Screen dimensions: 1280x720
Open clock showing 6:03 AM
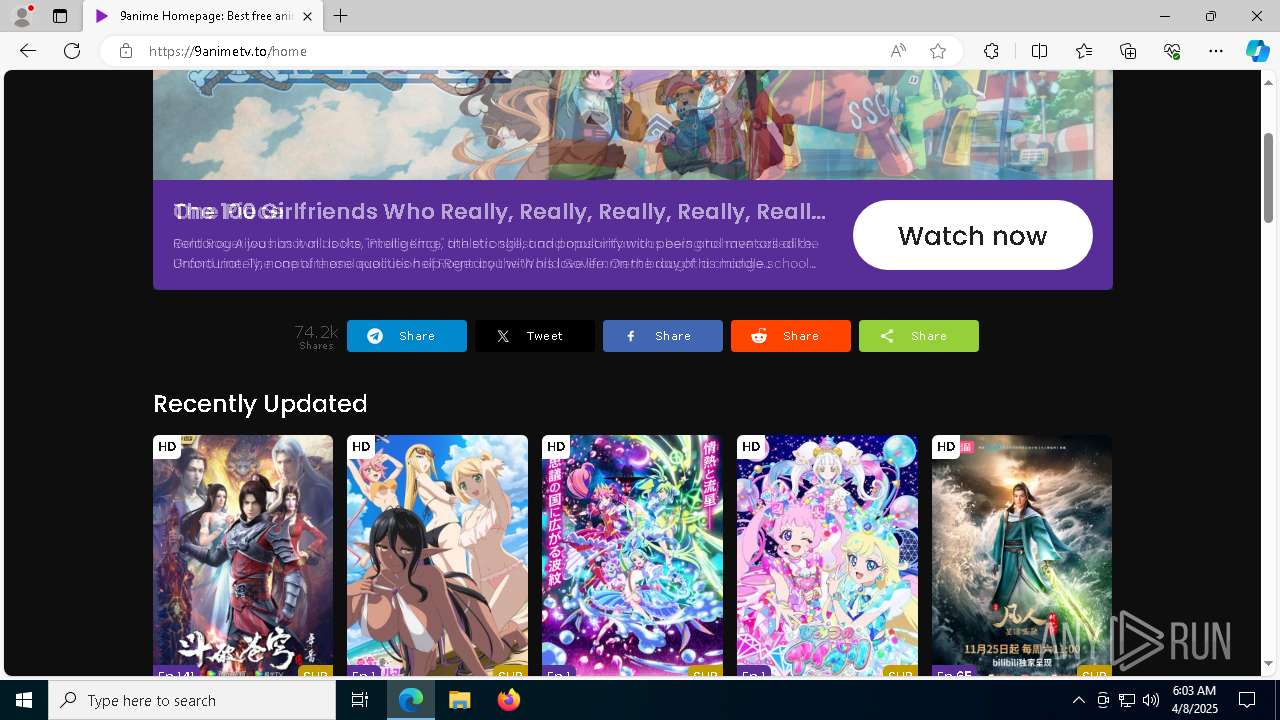point(1194,700)
